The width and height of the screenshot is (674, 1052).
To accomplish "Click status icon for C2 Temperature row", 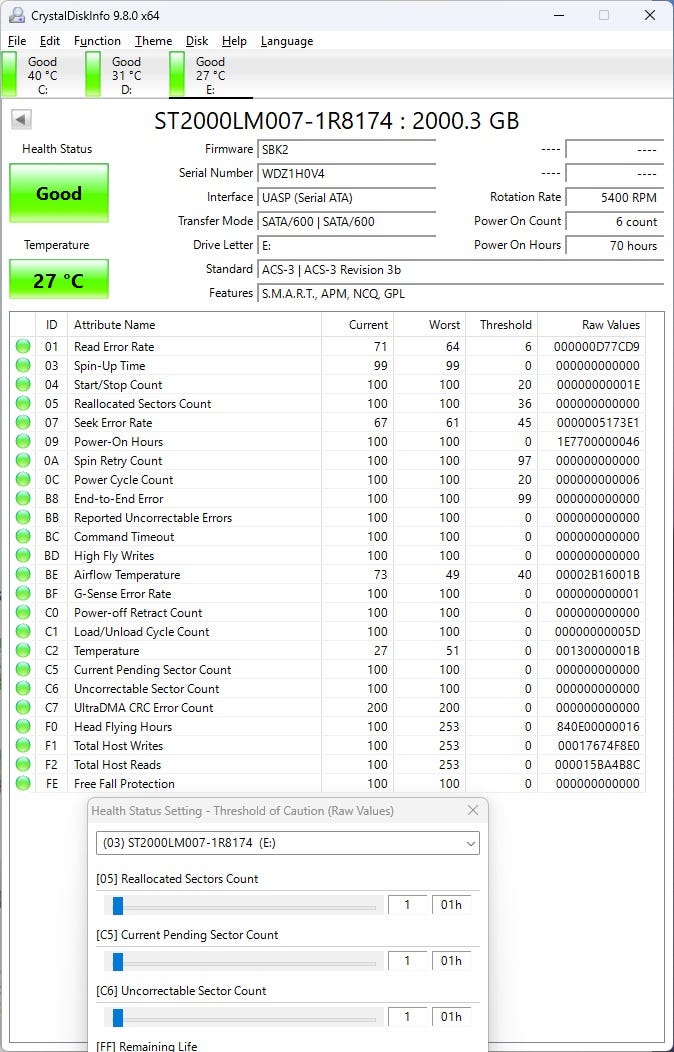I will (x=23, y=651).
